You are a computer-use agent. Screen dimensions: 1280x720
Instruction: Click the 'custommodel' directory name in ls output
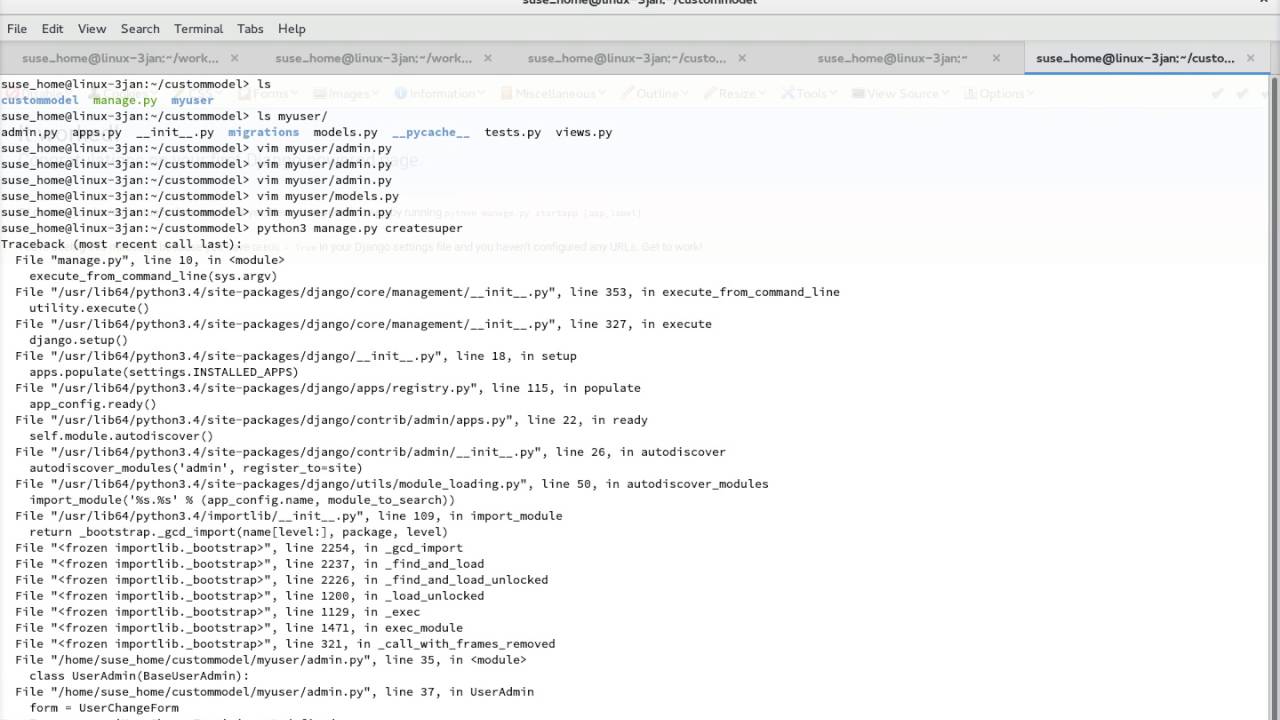point(40,100)
